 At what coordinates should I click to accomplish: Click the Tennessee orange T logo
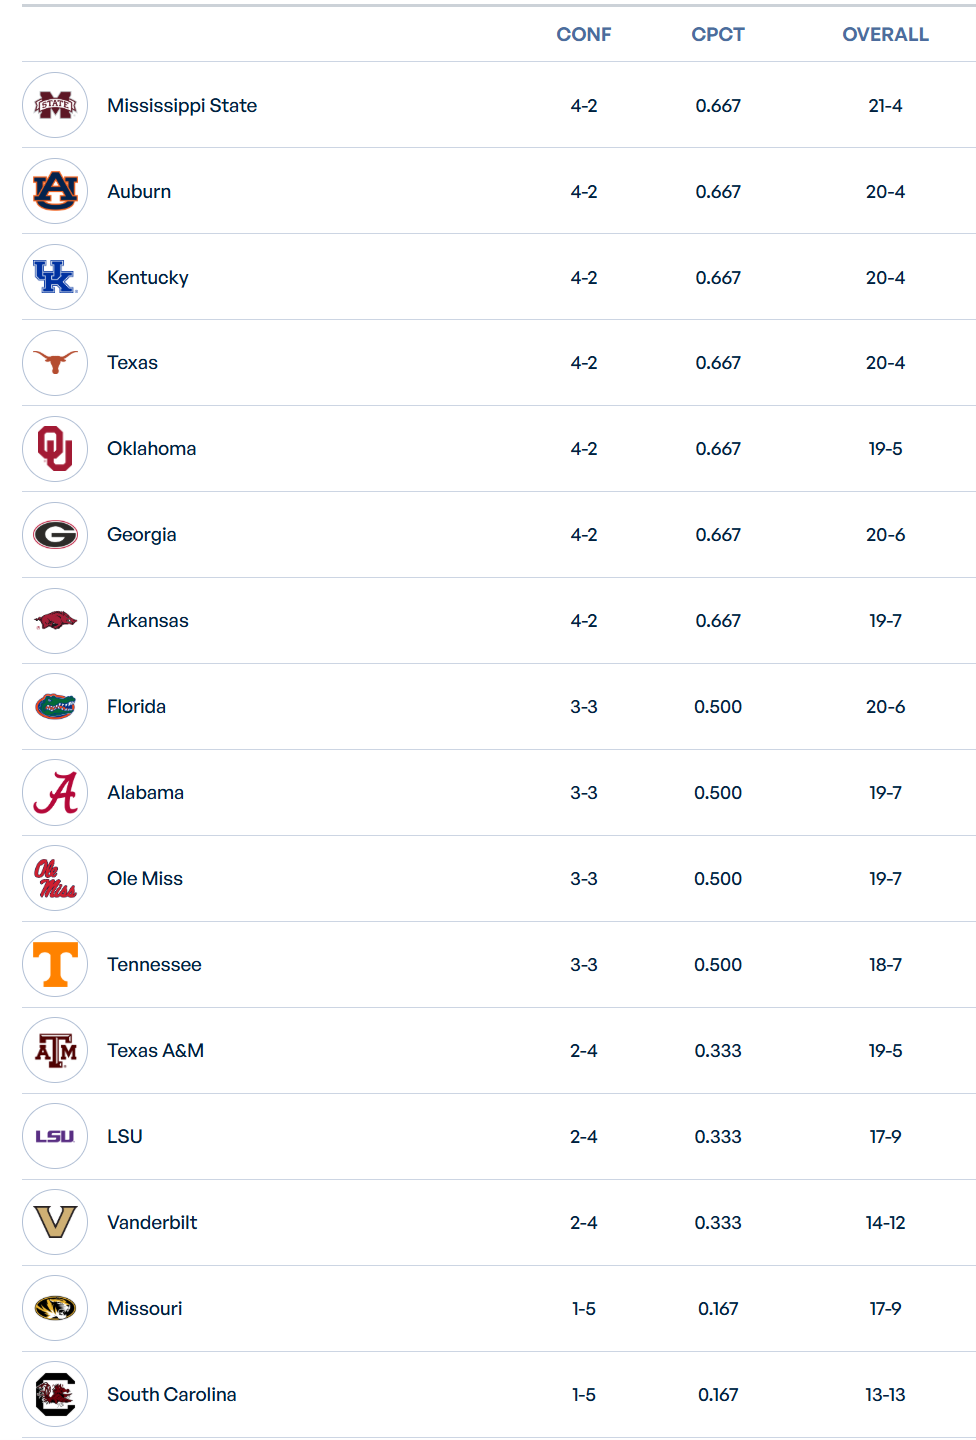click(x=55, y=965)
